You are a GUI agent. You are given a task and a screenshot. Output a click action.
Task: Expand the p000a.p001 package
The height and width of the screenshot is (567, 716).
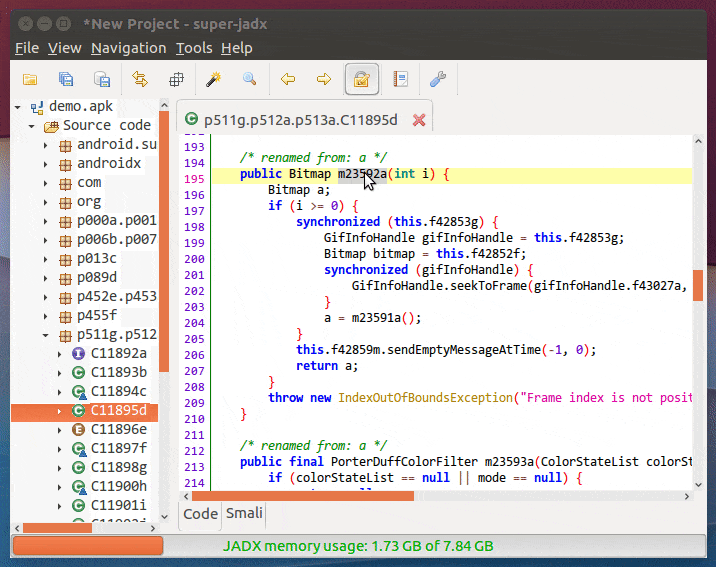coord(45,221)
